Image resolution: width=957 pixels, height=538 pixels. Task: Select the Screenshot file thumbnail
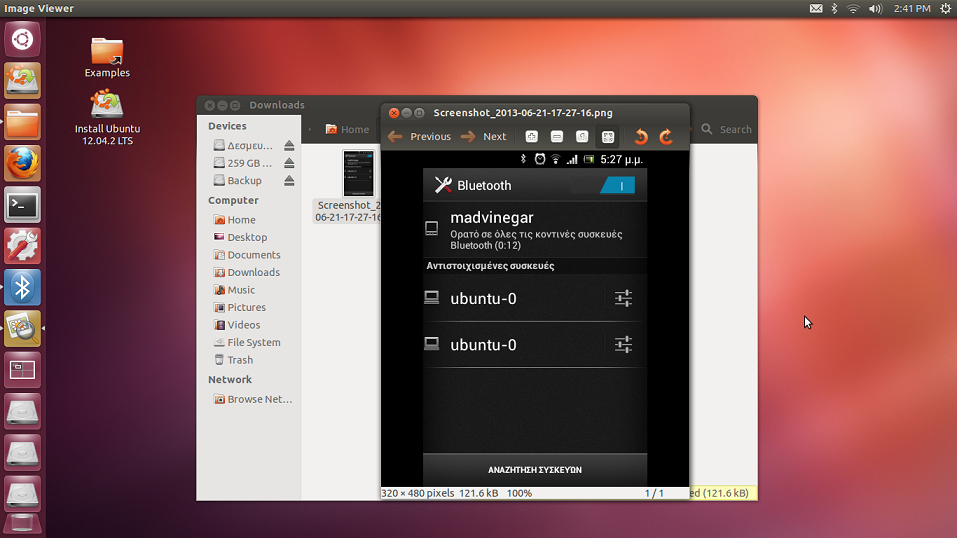click(357, 174)
